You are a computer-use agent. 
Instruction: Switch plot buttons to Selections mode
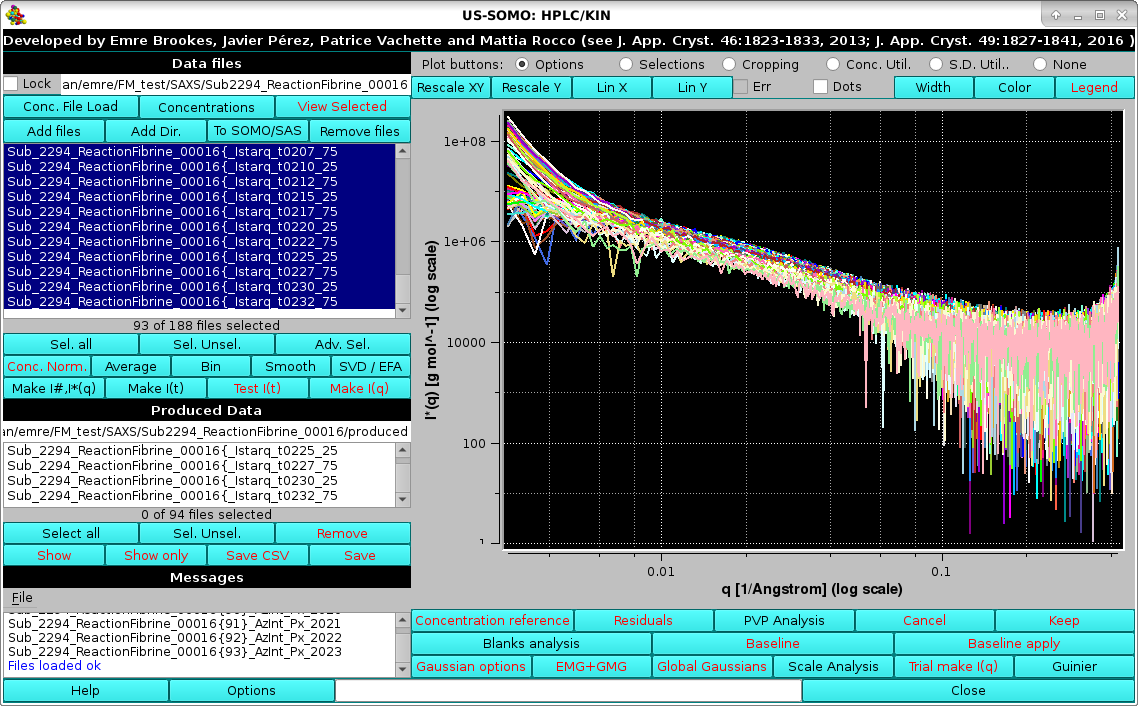628,64
